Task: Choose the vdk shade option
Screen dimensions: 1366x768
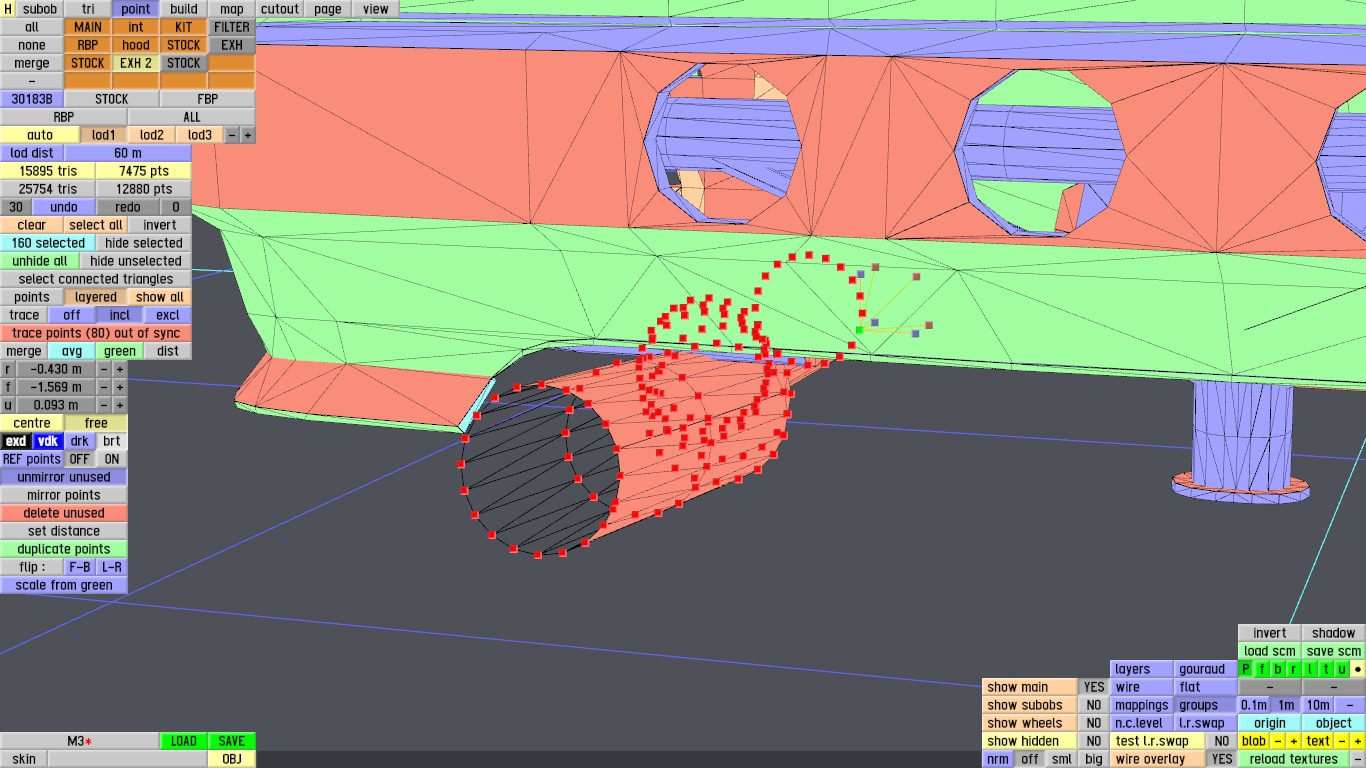Action: pyautogui.click(x=48, y=441)
